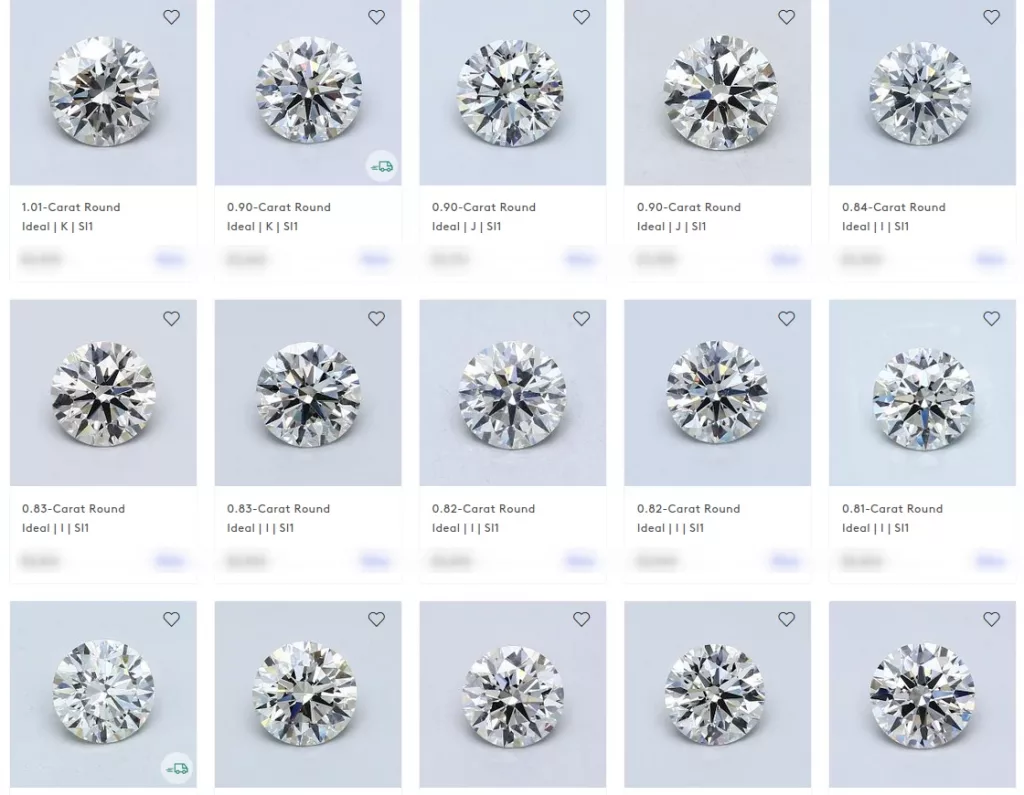The image size is (1024, 795).
Task: Click the fast-shipping truck icon on 0.90-Carat K diamond
Action: tap(382, 167)
